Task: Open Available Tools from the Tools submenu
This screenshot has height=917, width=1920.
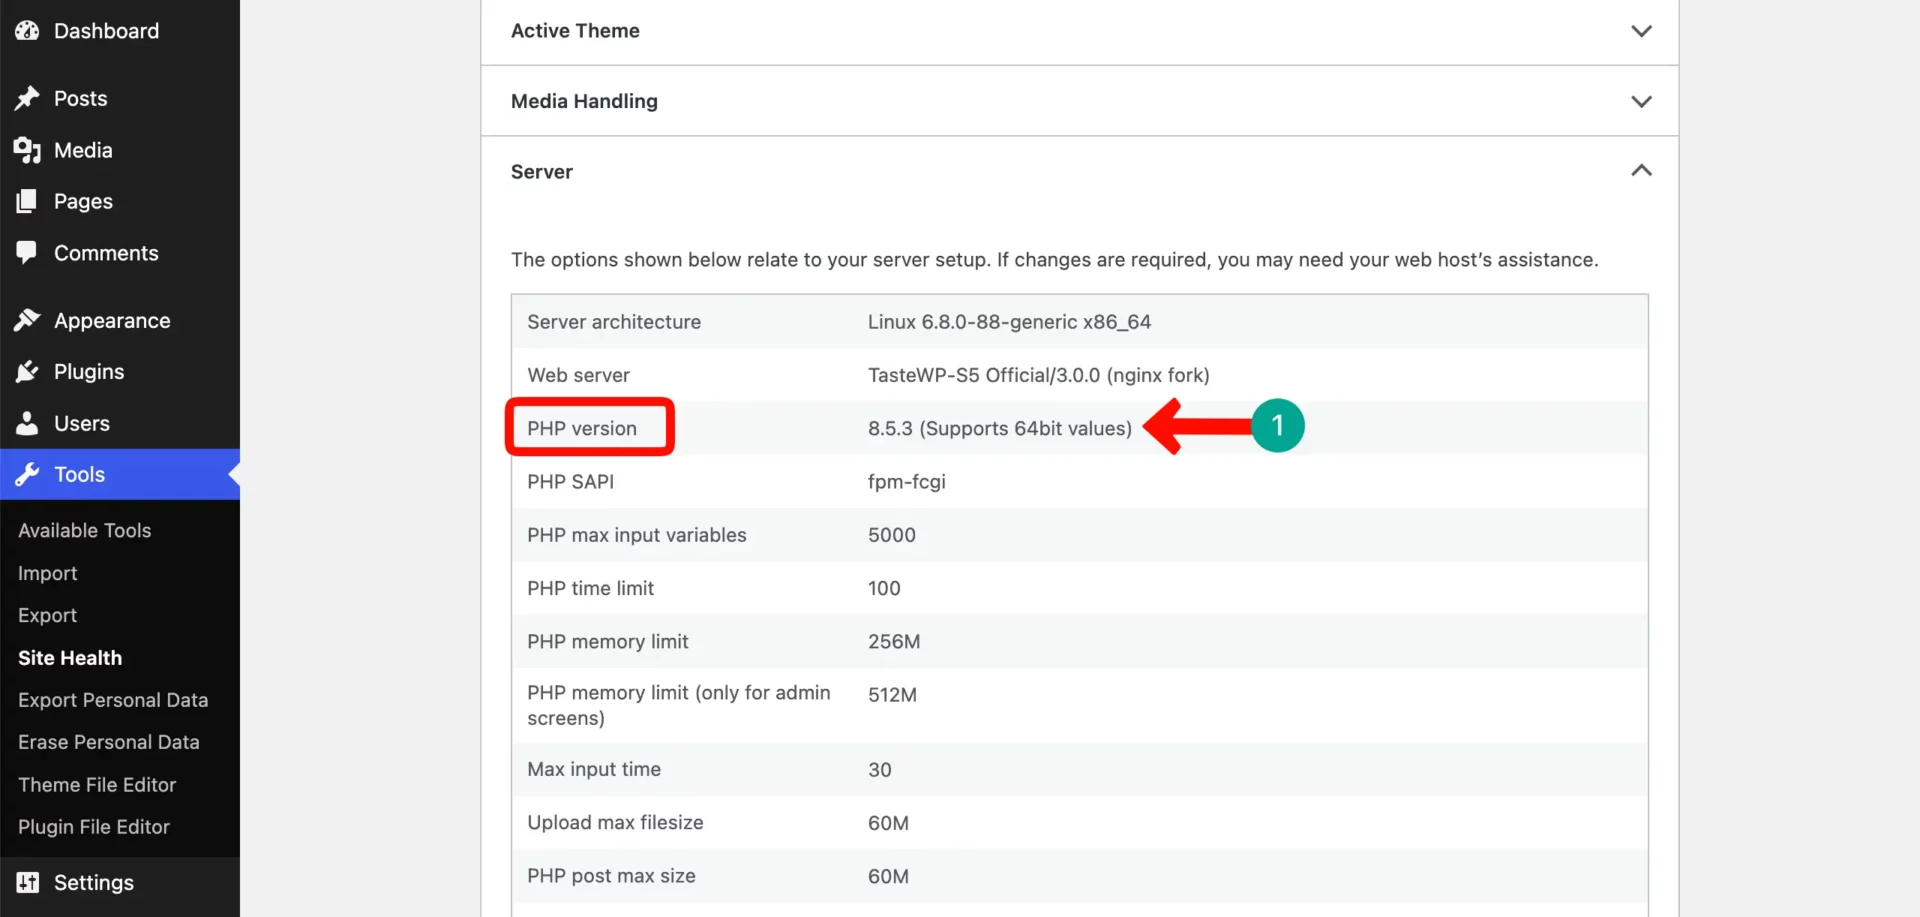Action: pyautogui.click(x=84, y=530)
